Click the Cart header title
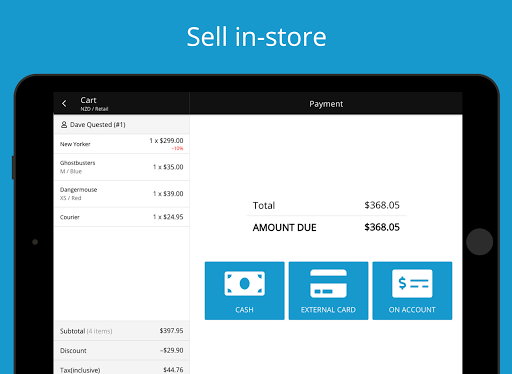Image resolution: width=512 pixels, height=374 pixels. pos(88,100)
